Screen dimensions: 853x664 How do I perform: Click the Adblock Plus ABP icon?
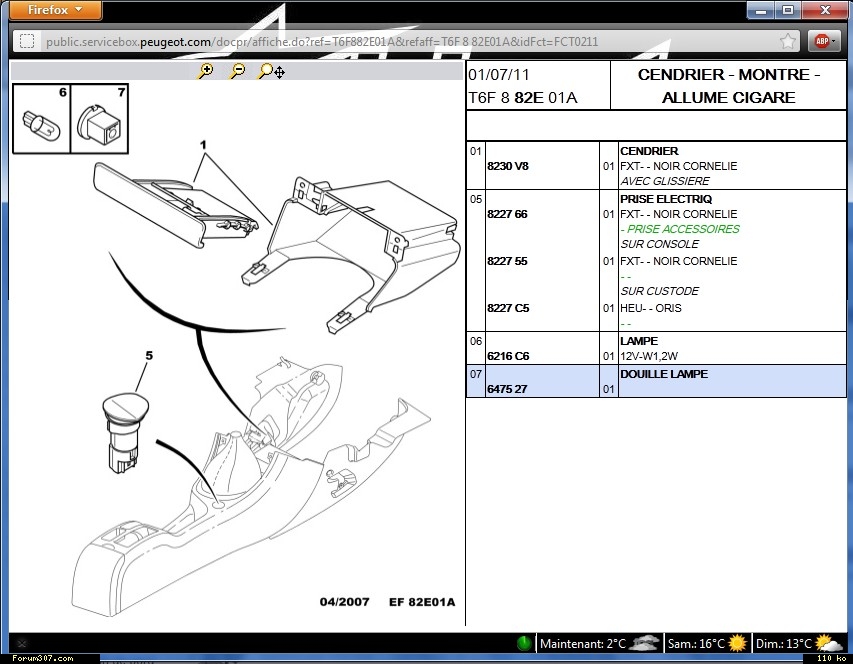tap(821, 41)
